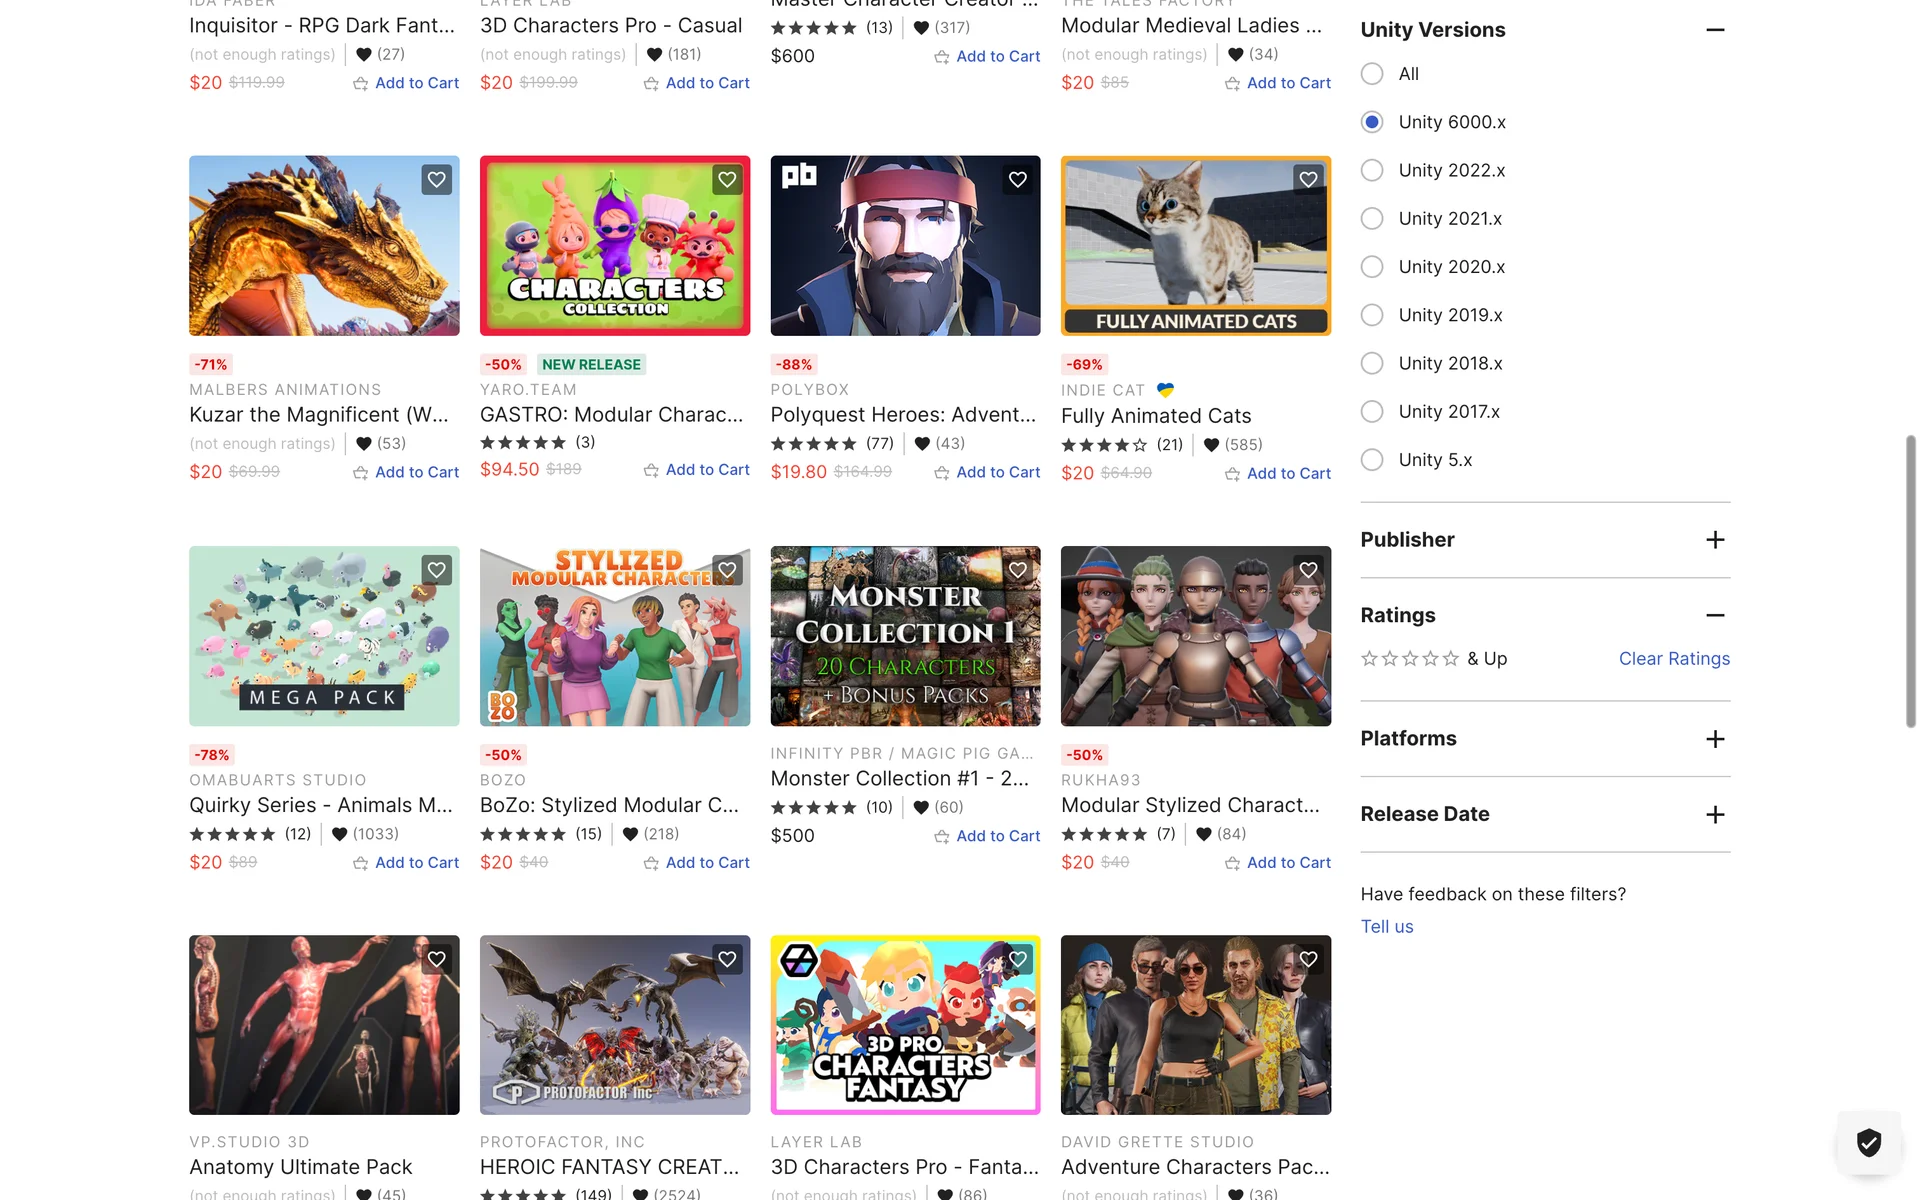This screenshot has height=1200, width=1920.
Task: Click Tell us feedback link
Action: (x=1386, y=927)
